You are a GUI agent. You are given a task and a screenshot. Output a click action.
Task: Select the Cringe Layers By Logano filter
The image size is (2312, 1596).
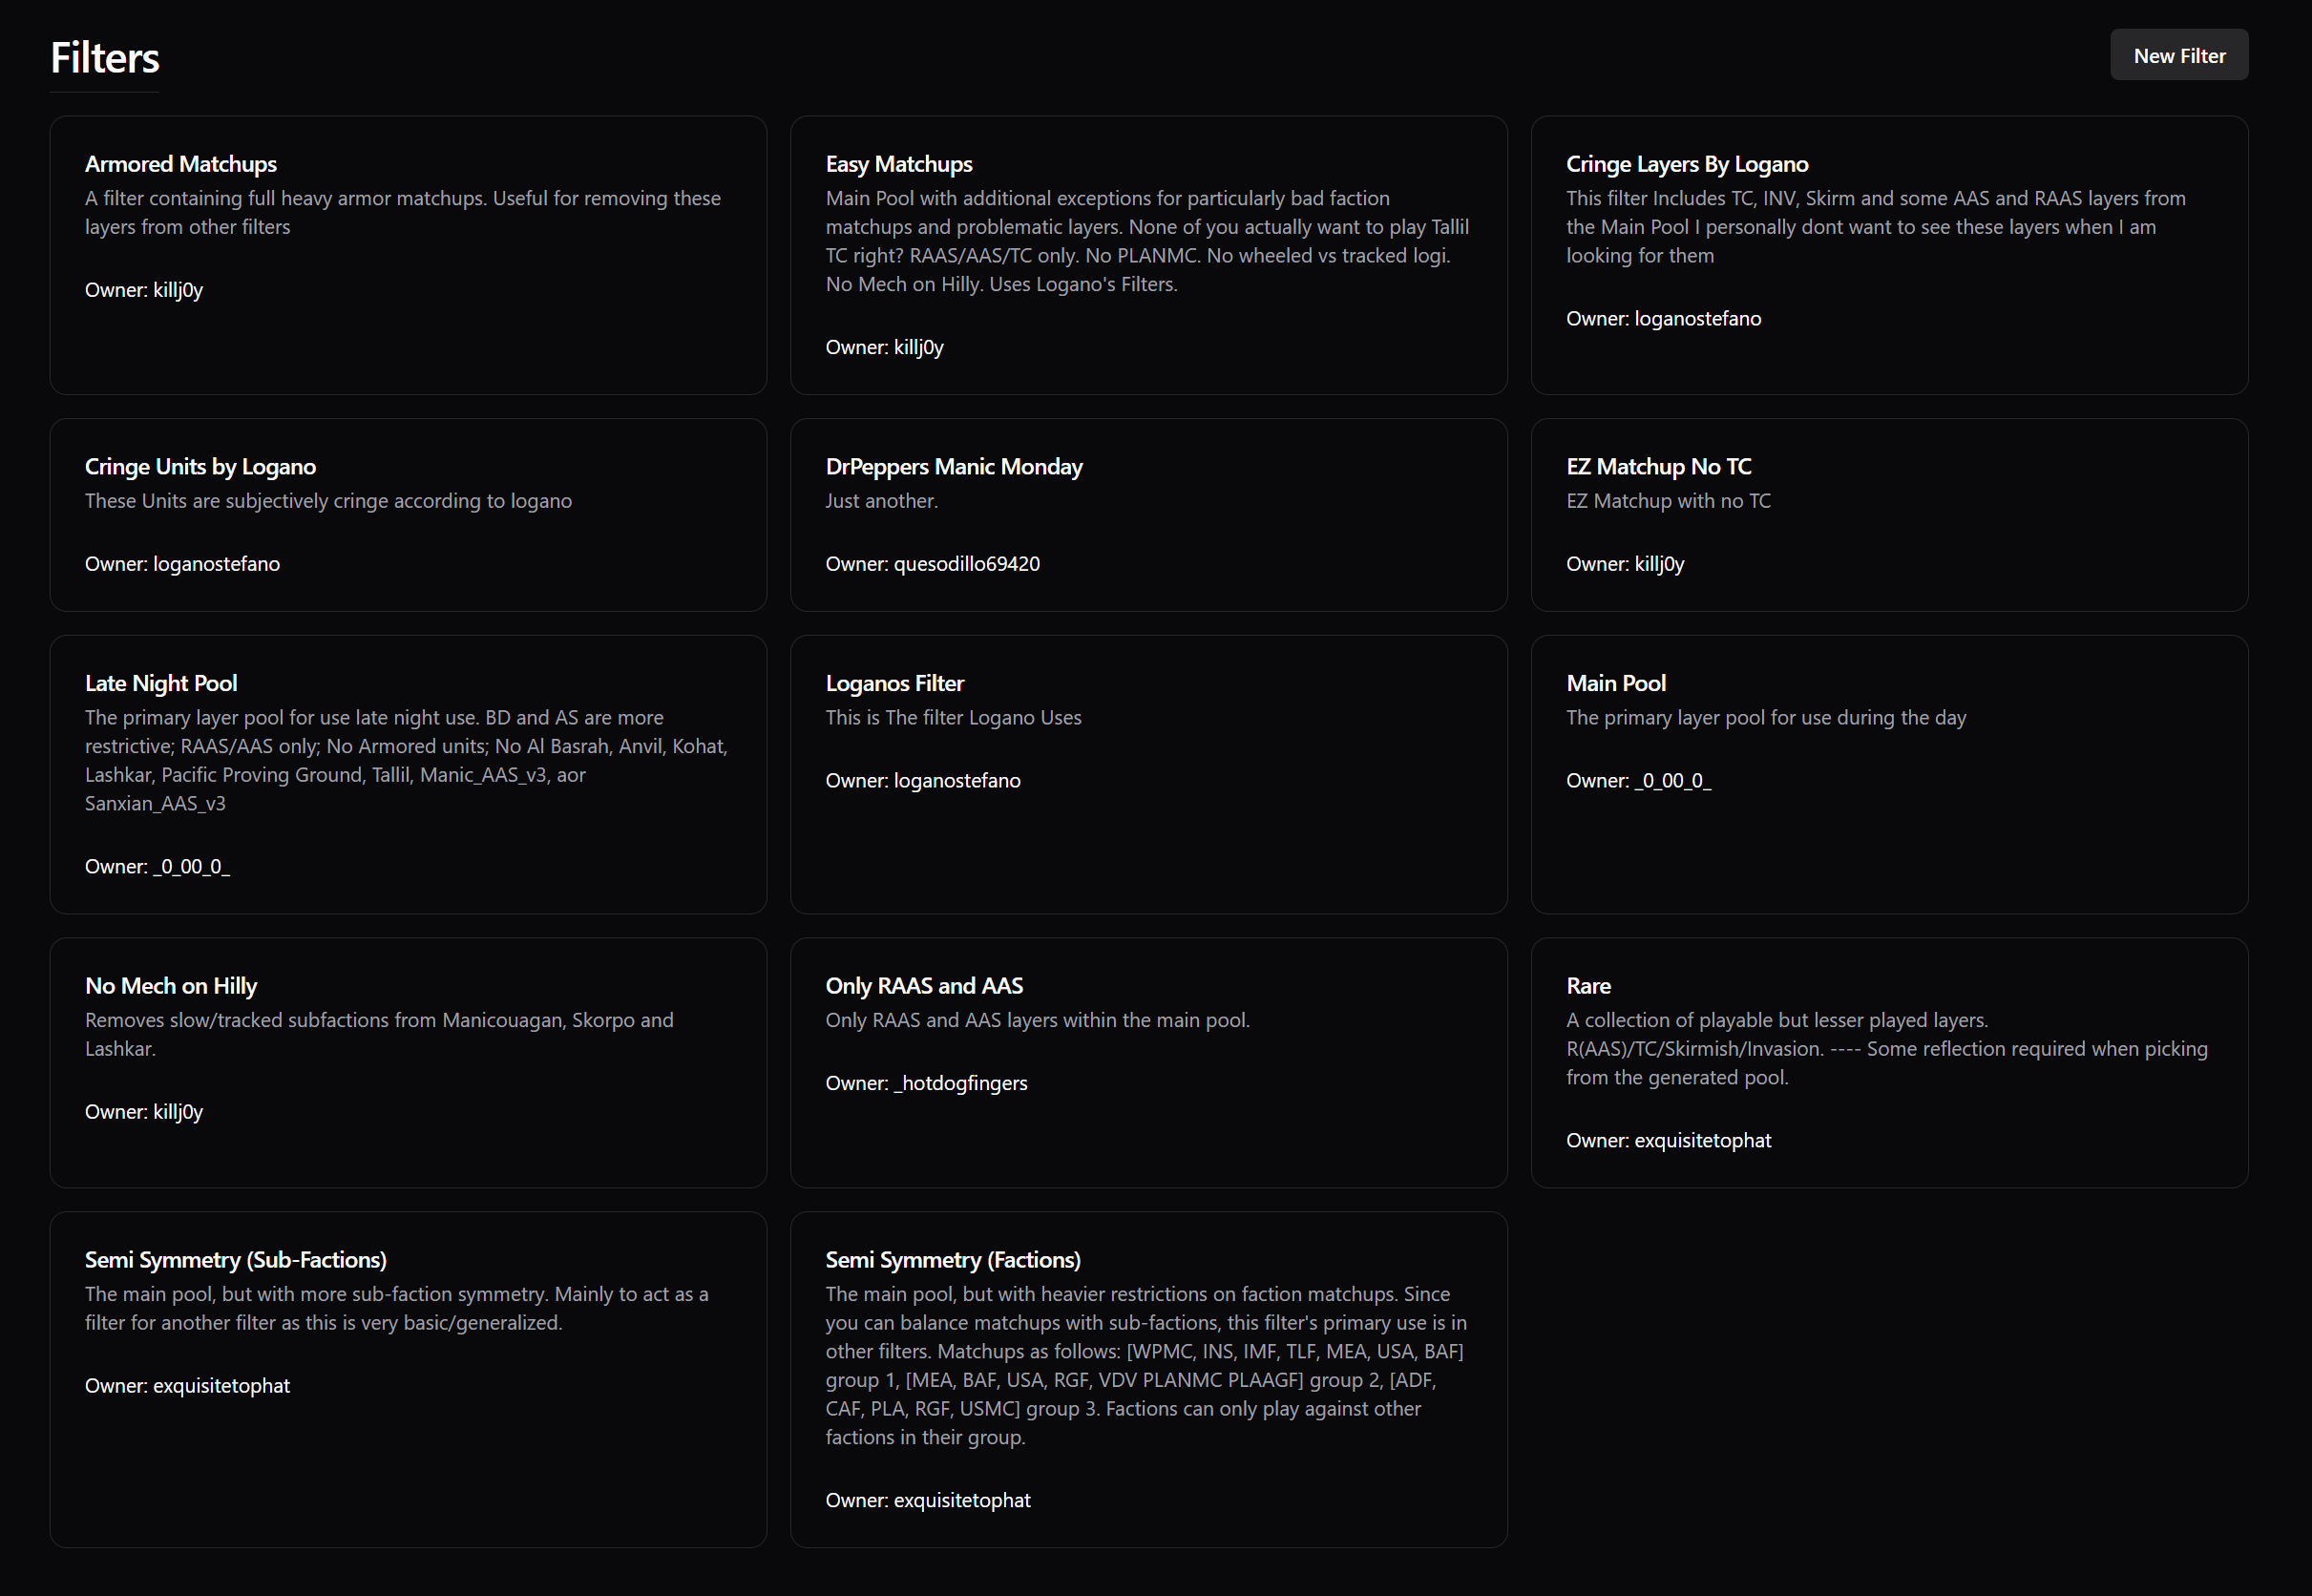[x=1889, y=255]
